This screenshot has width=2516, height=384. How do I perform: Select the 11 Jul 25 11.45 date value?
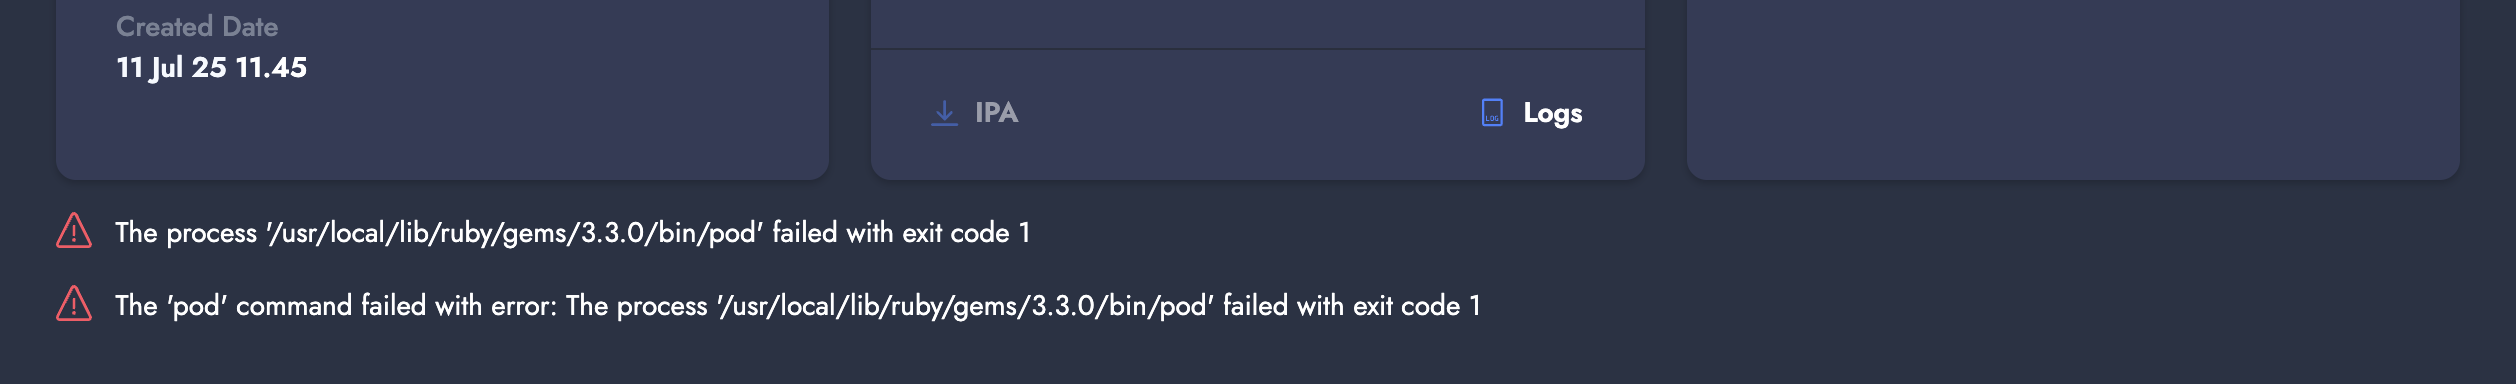211,68
